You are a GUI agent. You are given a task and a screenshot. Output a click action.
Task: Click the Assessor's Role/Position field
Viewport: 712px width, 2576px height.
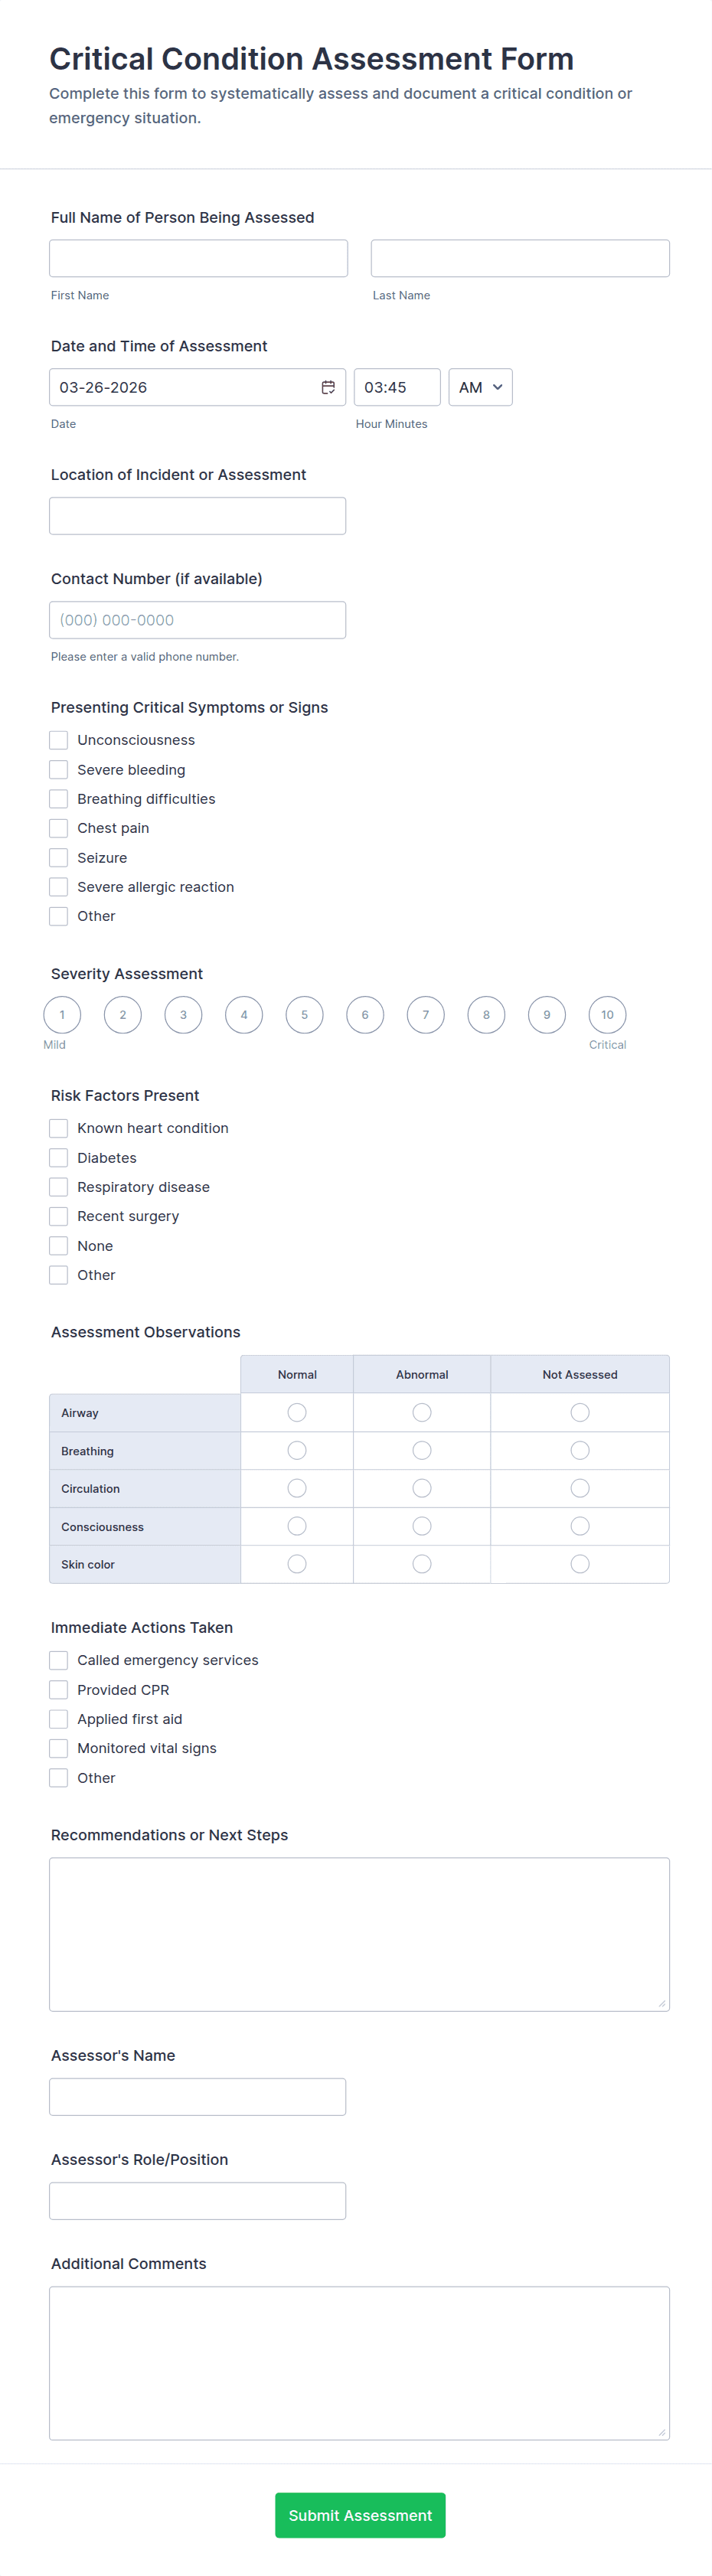[x=198, y=2201]
